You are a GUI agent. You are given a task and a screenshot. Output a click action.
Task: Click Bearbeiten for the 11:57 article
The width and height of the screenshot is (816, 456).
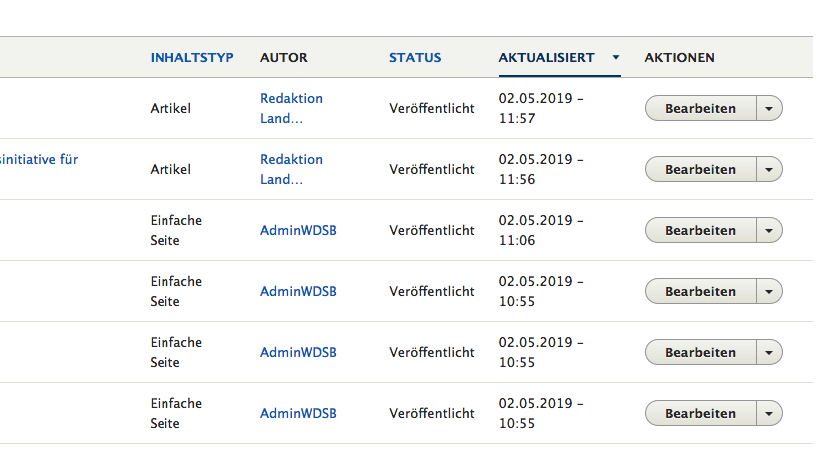(700, 109)
